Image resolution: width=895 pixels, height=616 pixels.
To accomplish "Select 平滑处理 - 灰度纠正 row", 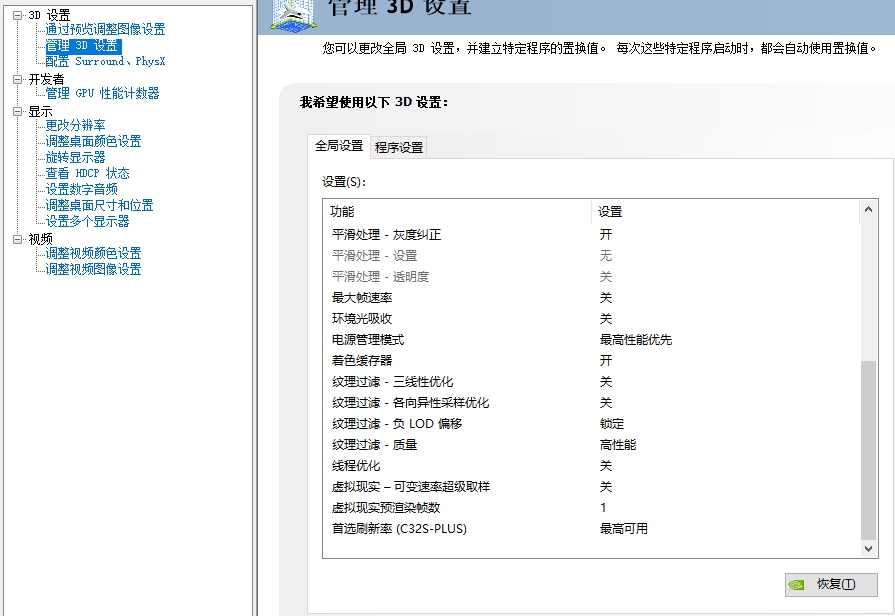I will [591, 235].
